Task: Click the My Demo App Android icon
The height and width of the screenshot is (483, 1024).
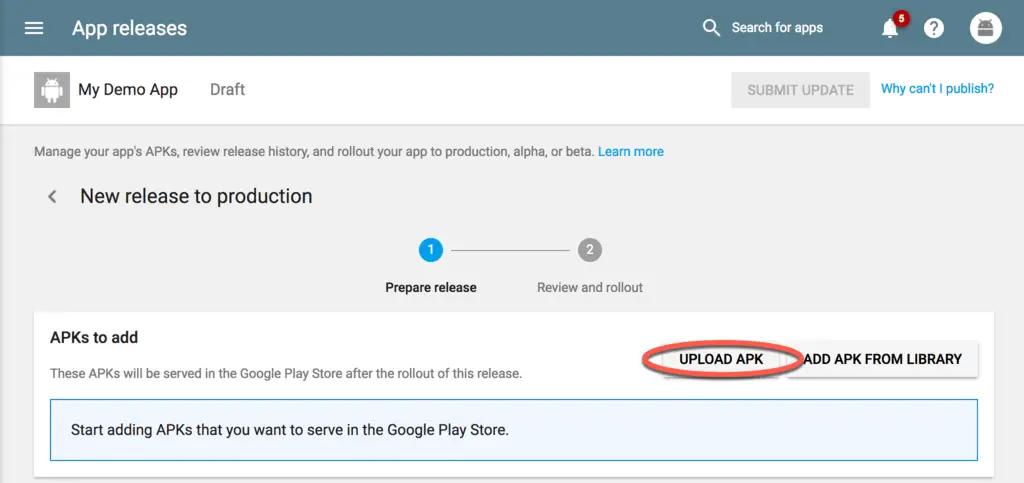Action: click(49, 90)
